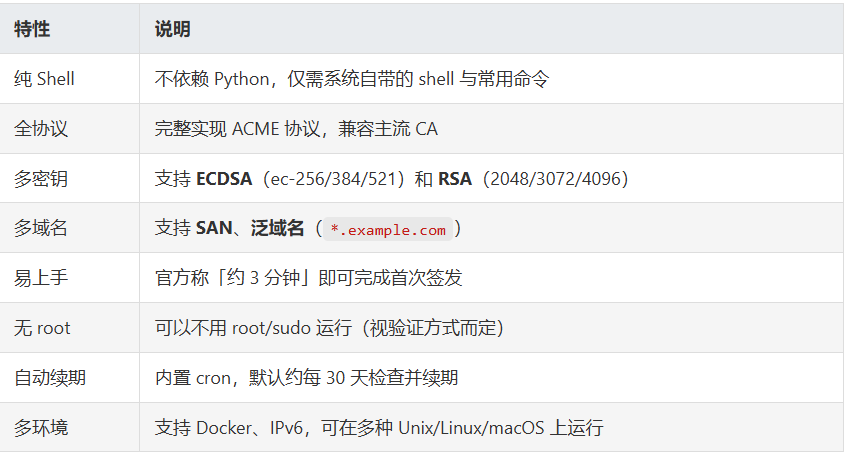The image size is (848, 460).
Task: Select the 纯 Shell feature cell
Action: pyautogui.click(x=44, y=79)
